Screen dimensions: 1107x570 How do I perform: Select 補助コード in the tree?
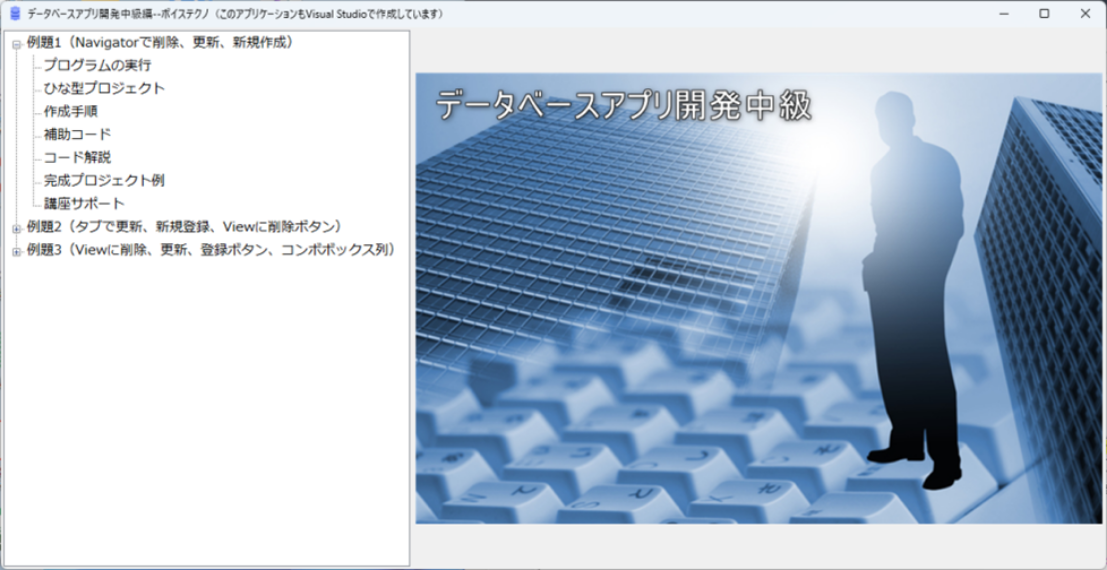[77, 134]
